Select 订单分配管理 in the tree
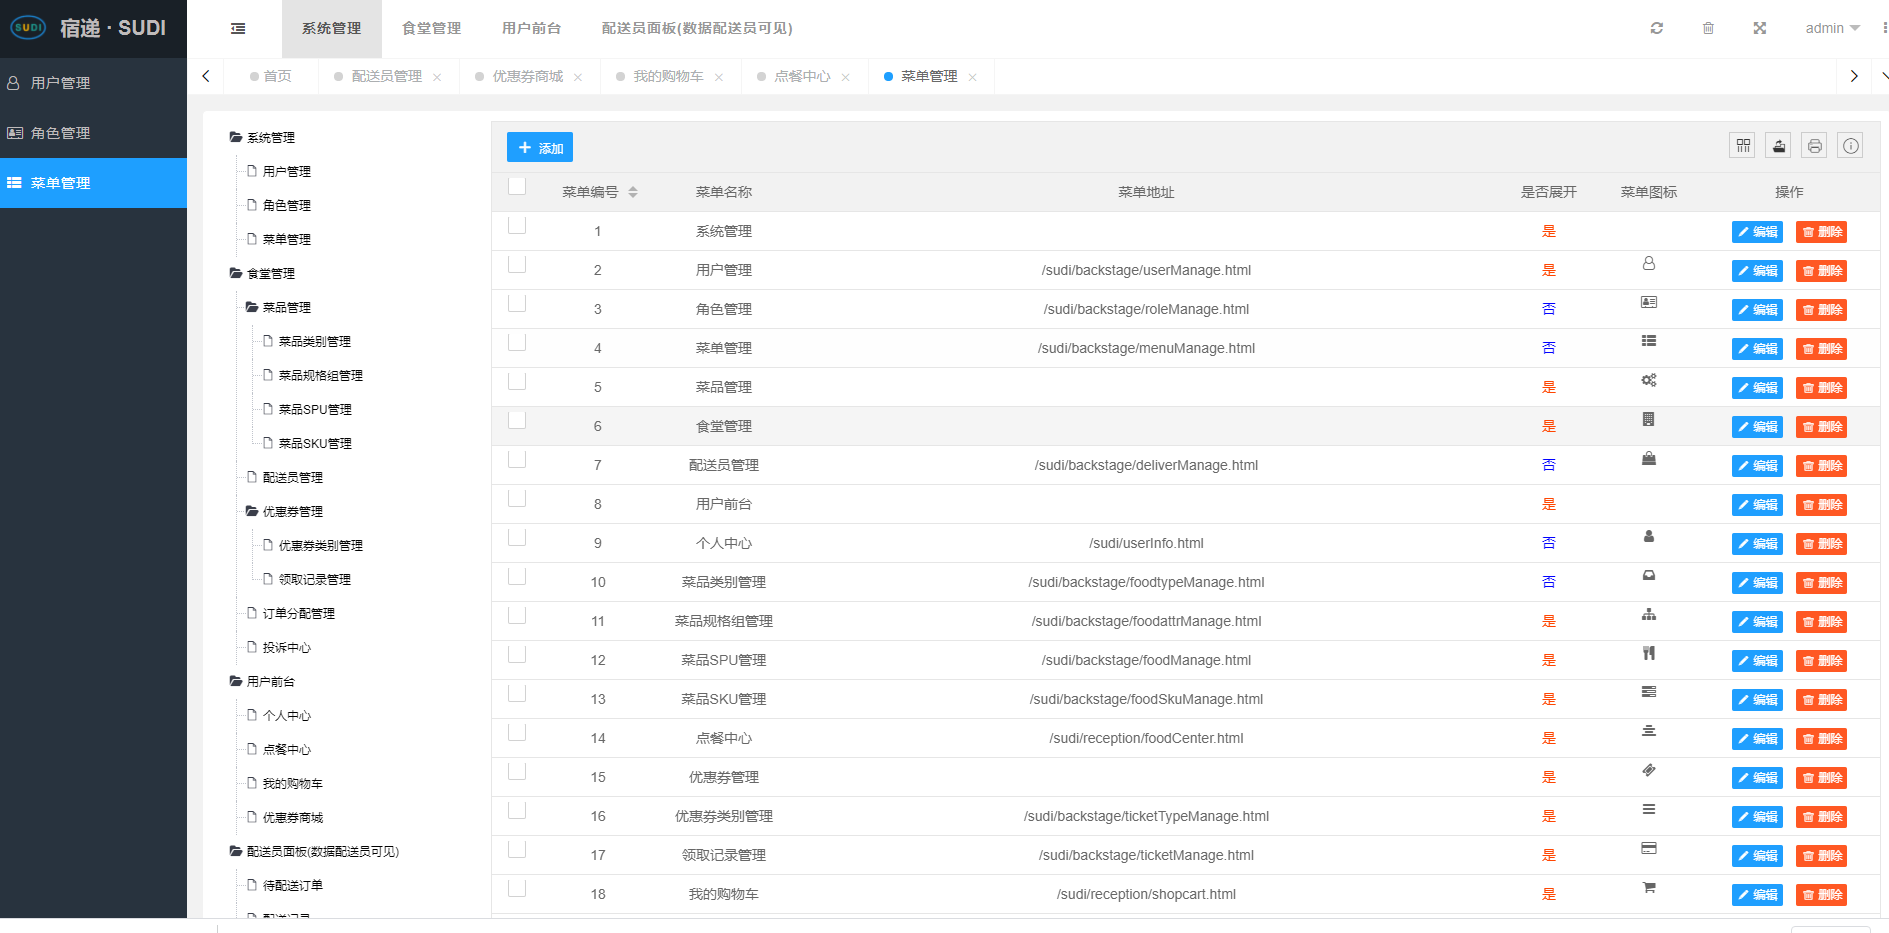 tap(299, 613)
